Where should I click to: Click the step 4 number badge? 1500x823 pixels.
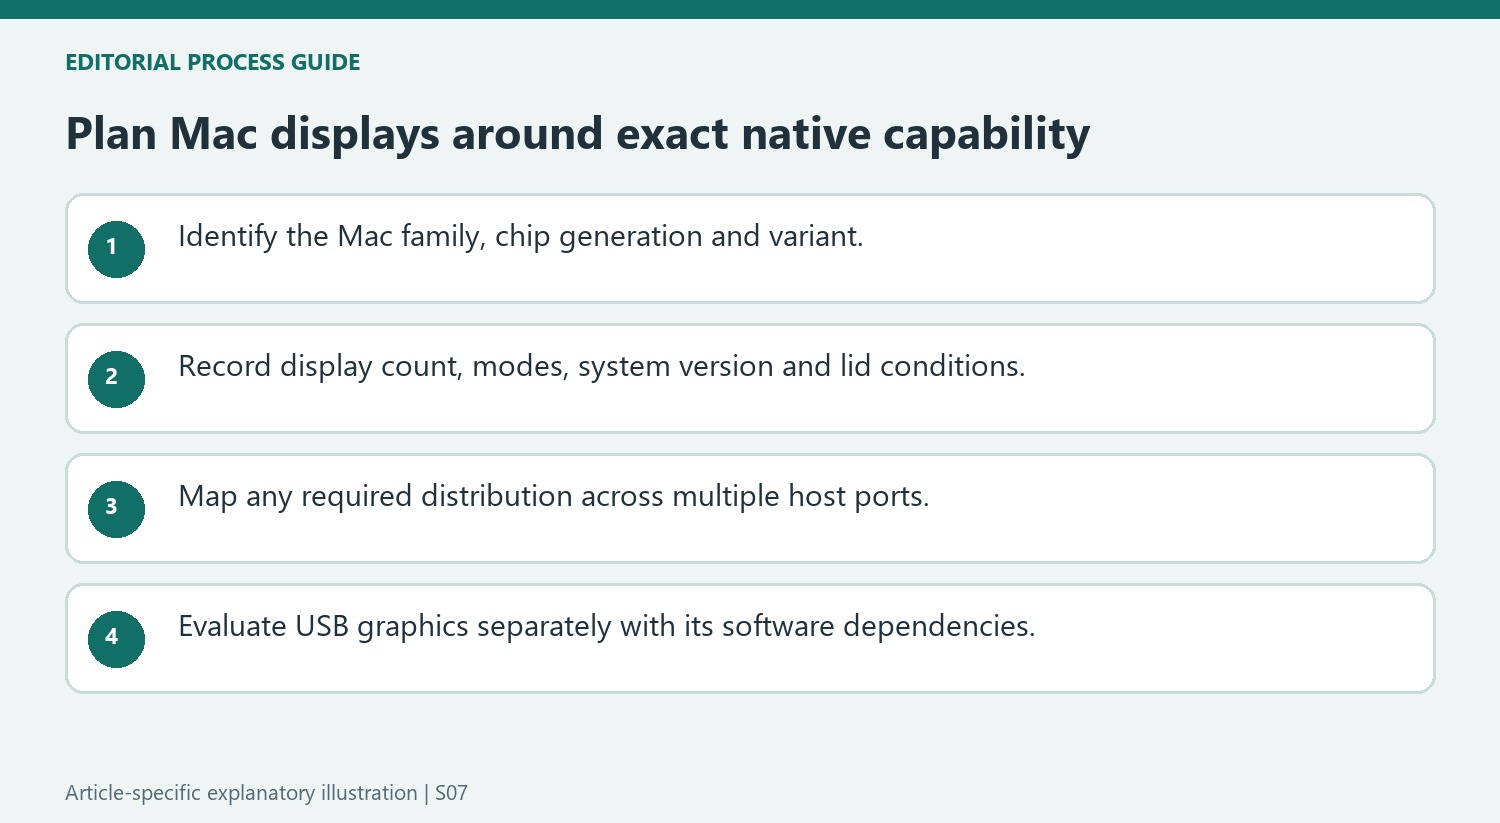(x=116, y=639)
